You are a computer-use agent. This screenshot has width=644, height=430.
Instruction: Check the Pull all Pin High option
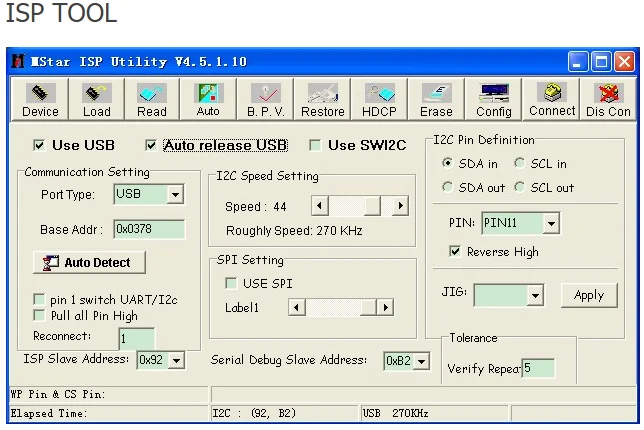click(39, 315)
